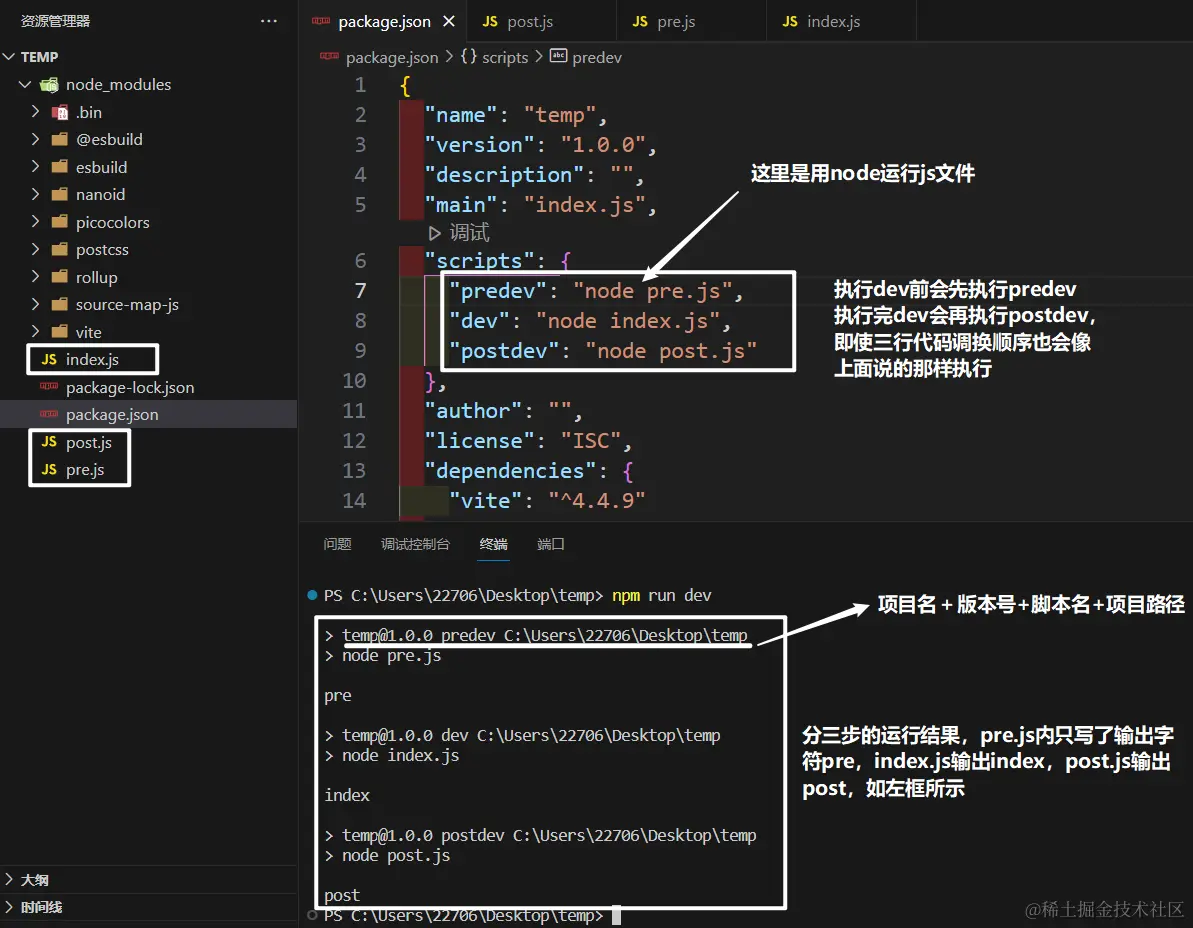Click the 'npm run dev' command in terminal
The width and height of the screenshot is (1193, 928).
(x=661, y=596)
